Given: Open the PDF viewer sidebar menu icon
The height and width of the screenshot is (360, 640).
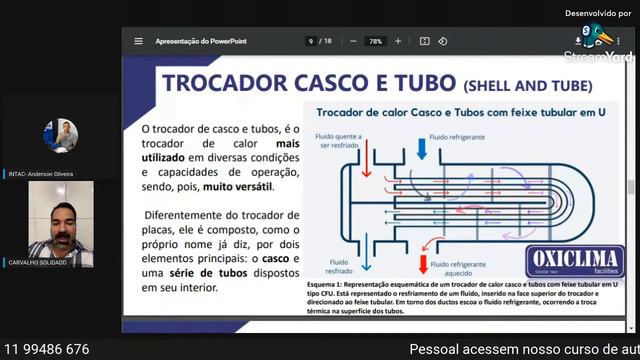Looking at the screenshot, I should tap(138, 41).
